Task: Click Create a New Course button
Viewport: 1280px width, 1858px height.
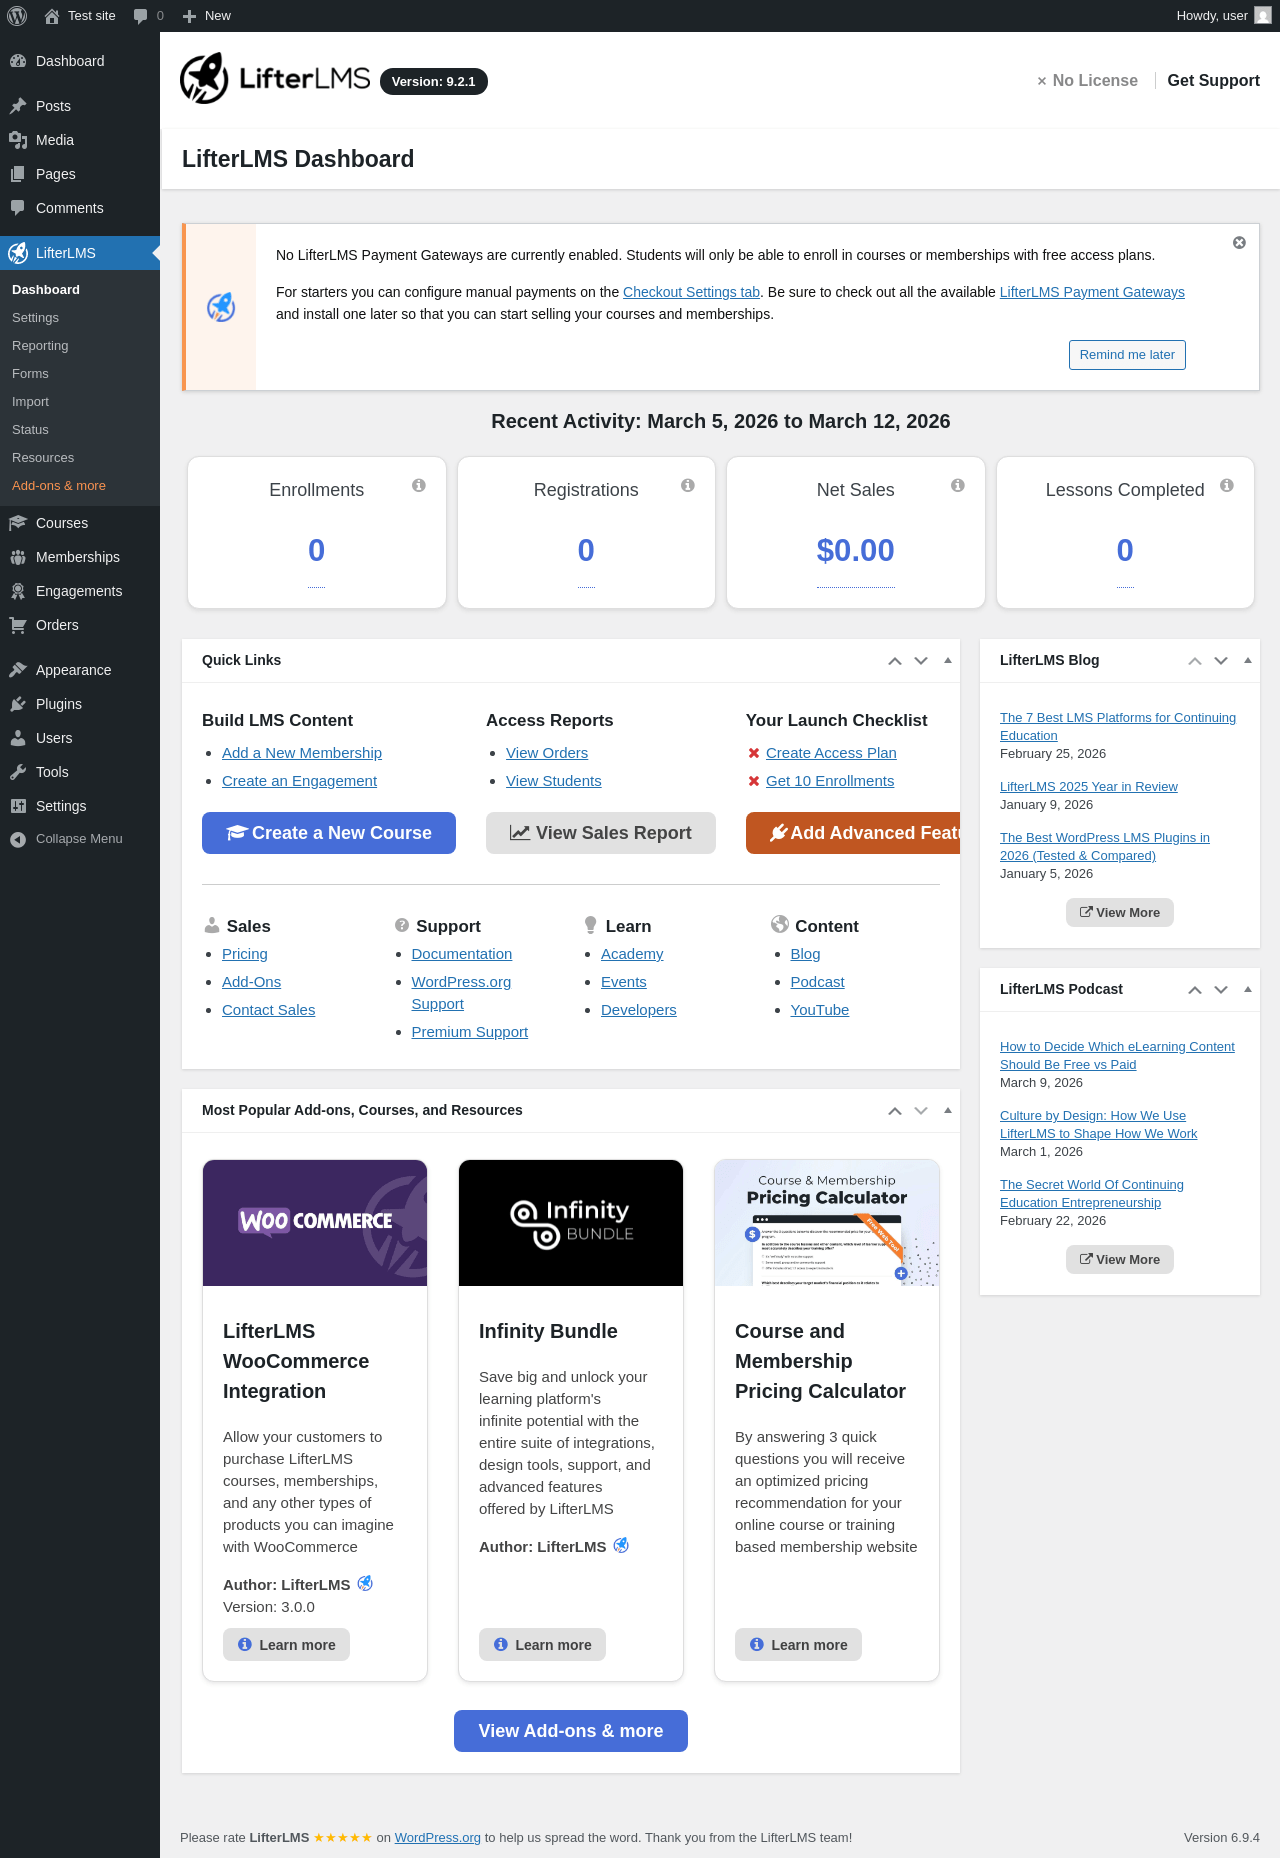Action: coord(329,833)
